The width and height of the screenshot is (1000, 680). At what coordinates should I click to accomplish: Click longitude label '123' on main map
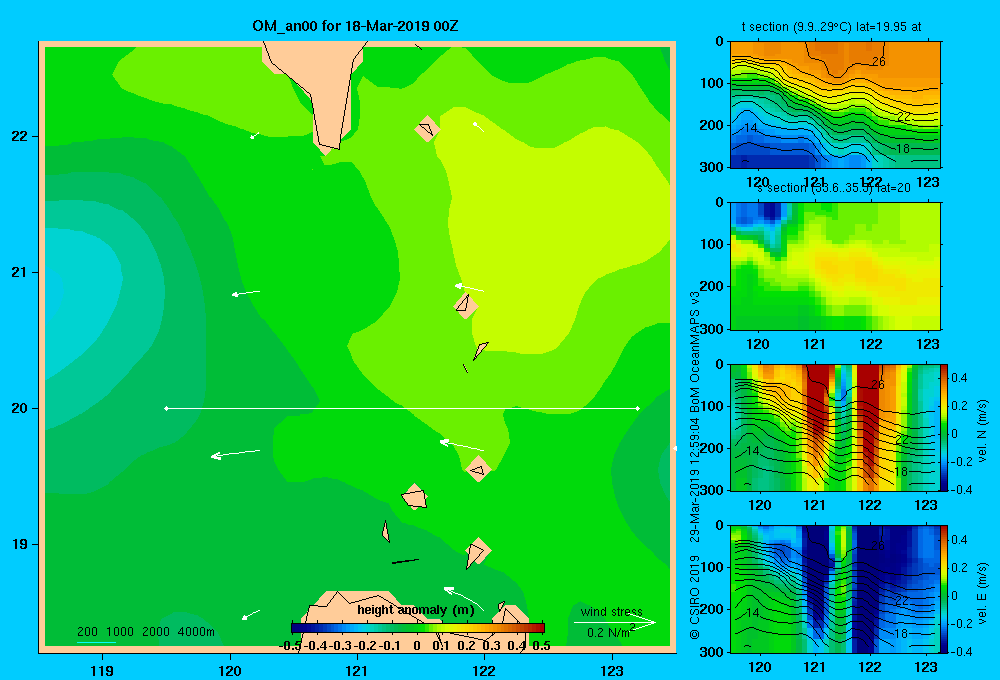[x=612, y=670]
